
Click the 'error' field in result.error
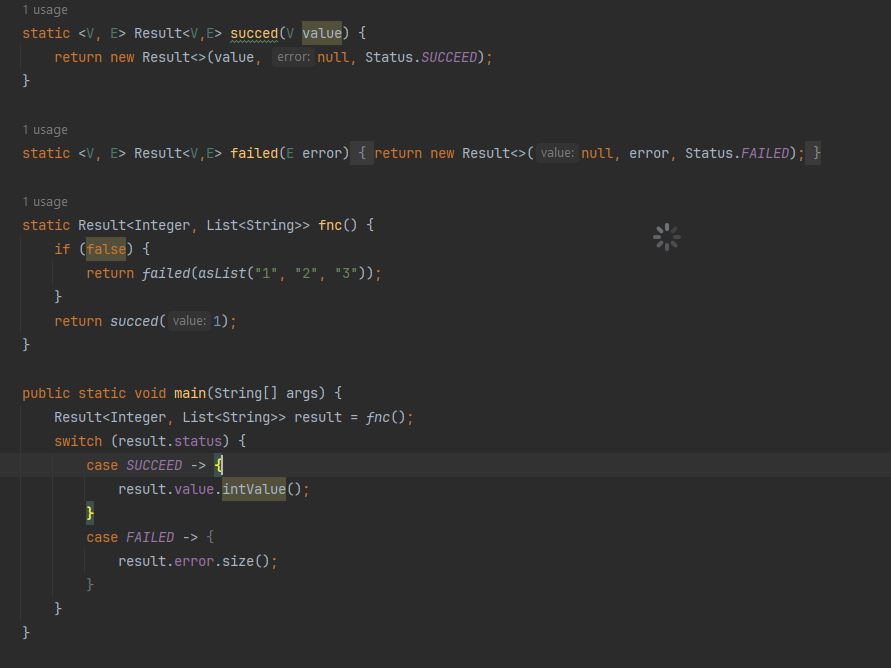(x=194, y=561)
